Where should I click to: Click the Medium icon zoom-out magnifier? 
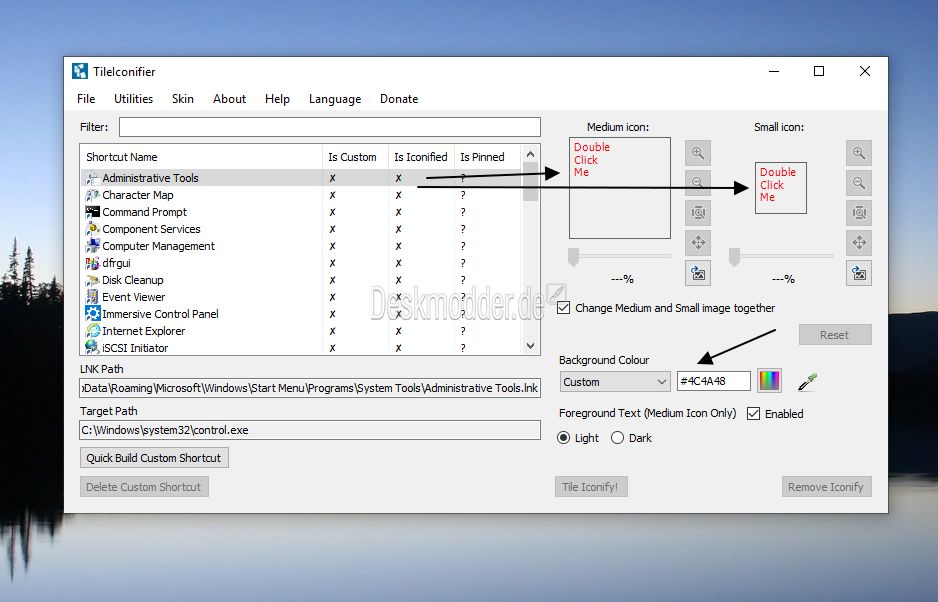[x=698, y=183]
